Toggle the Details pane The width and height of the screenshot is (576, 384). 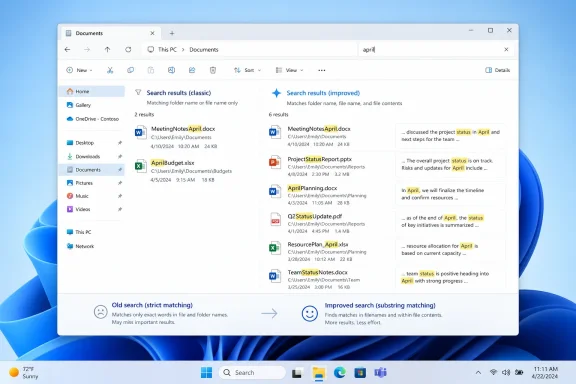pos(497,70)
